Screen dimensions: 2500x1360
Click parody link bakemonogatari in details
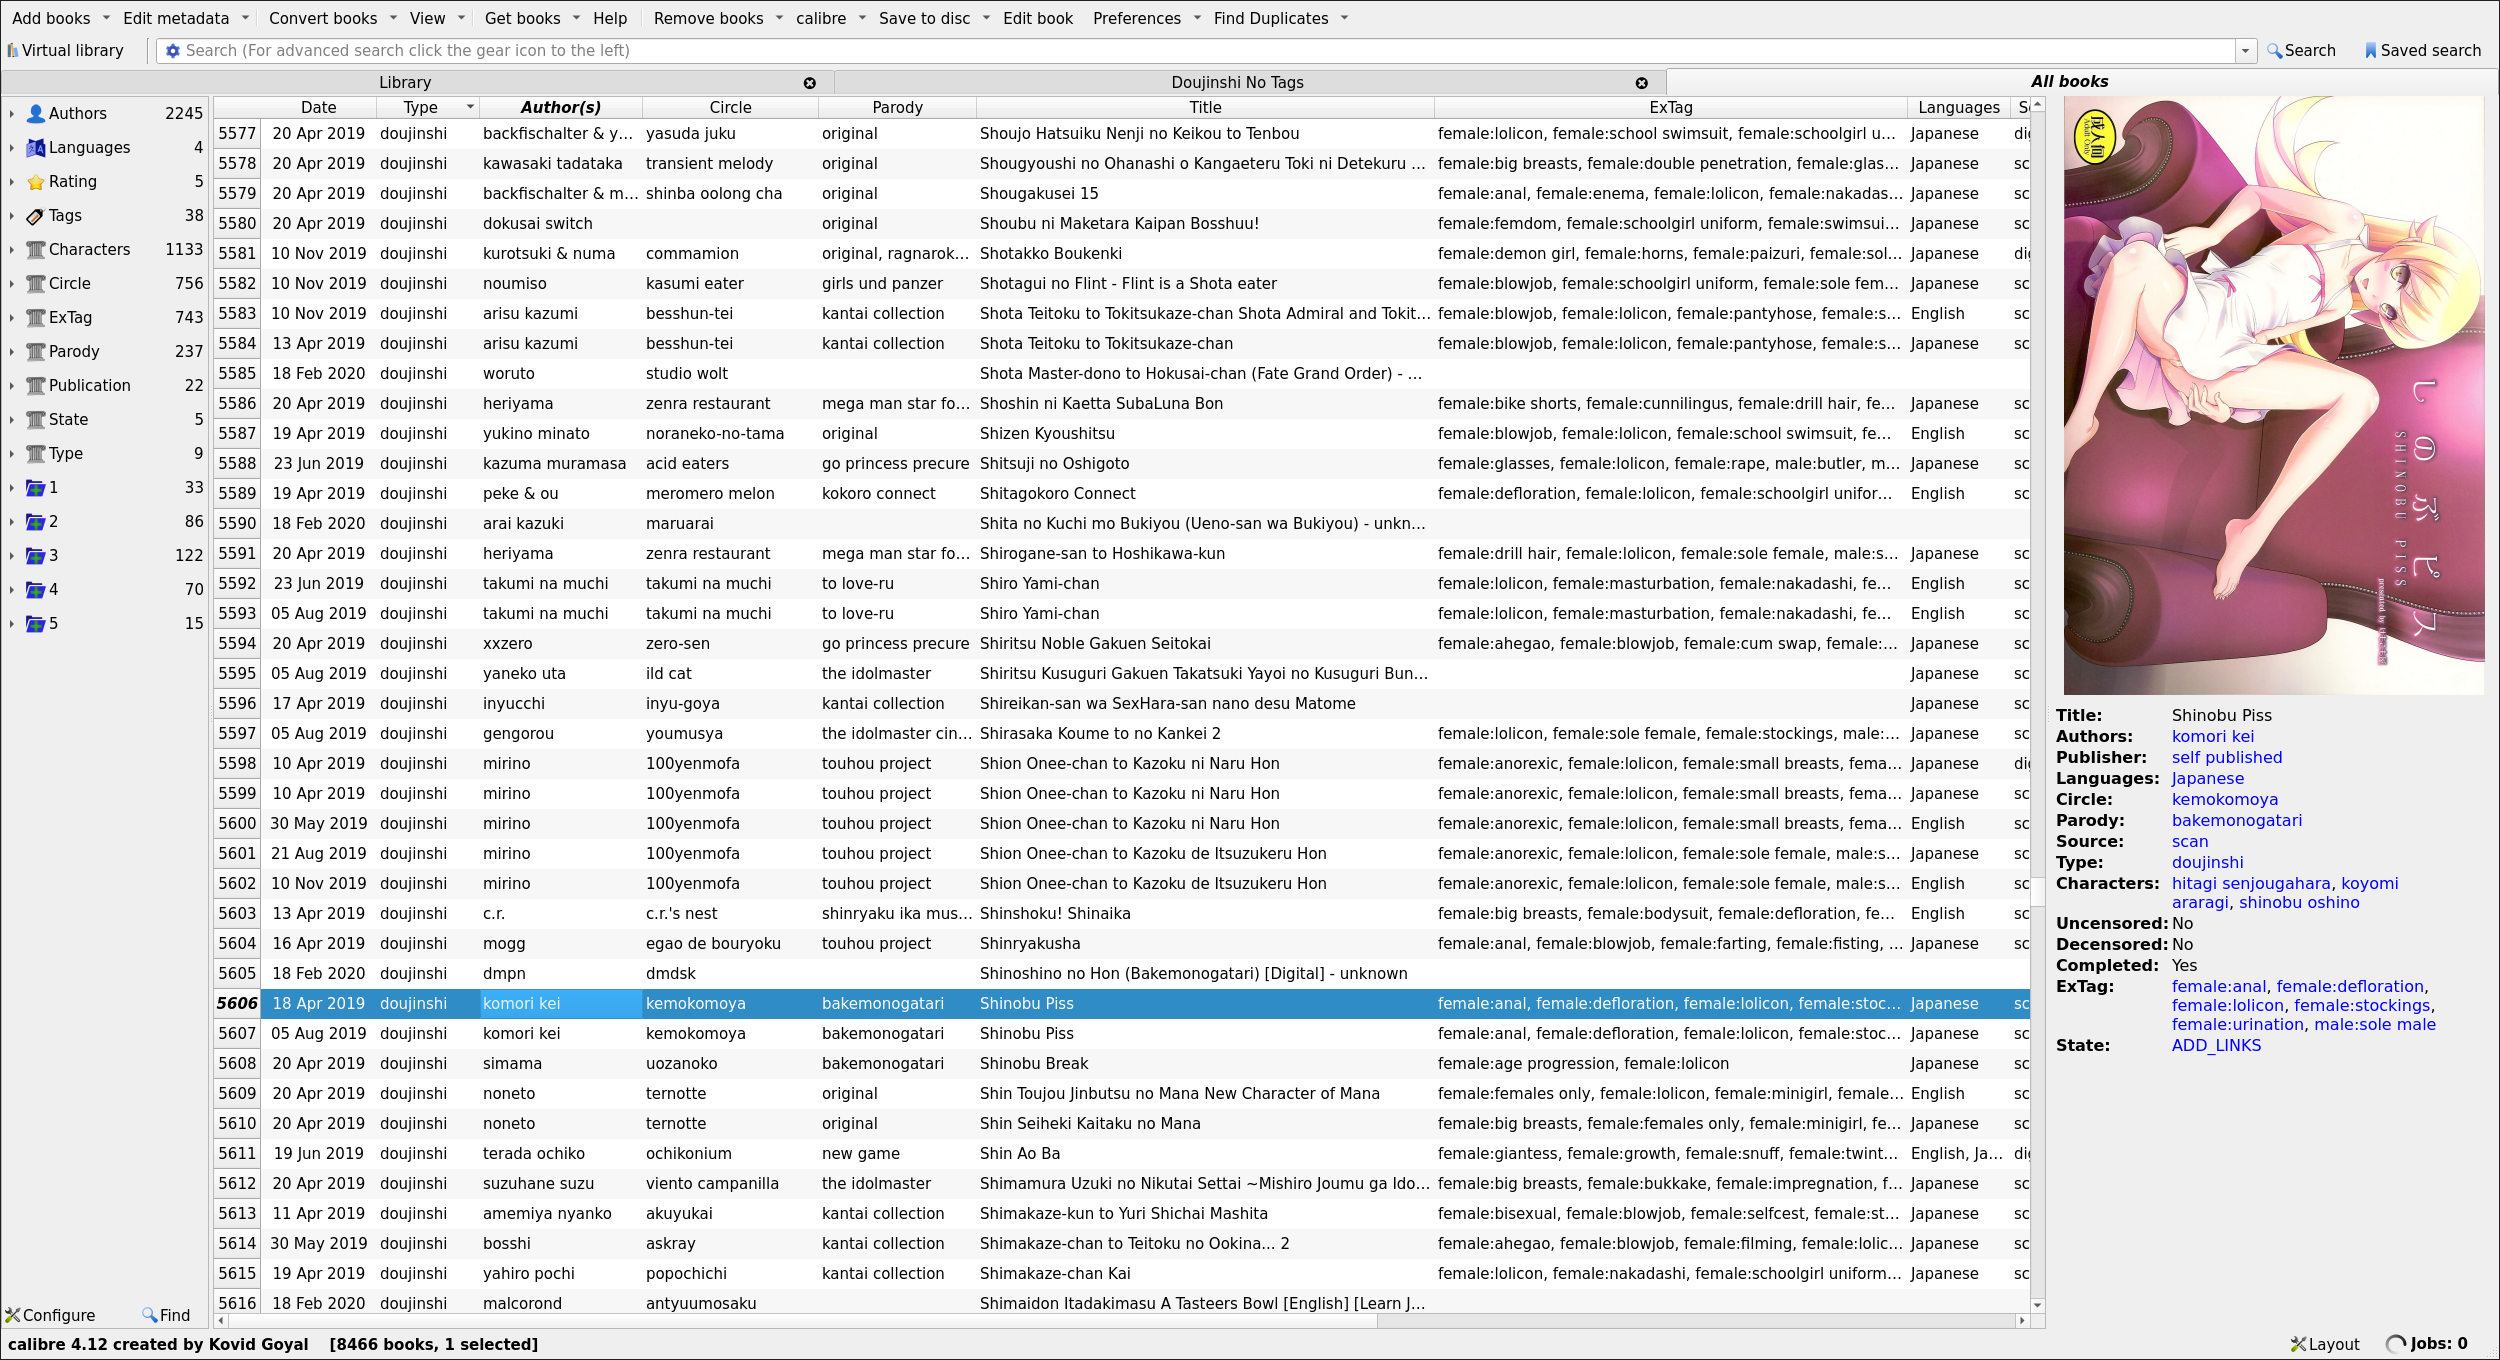pyautogui.click(x=2236, y=820)
